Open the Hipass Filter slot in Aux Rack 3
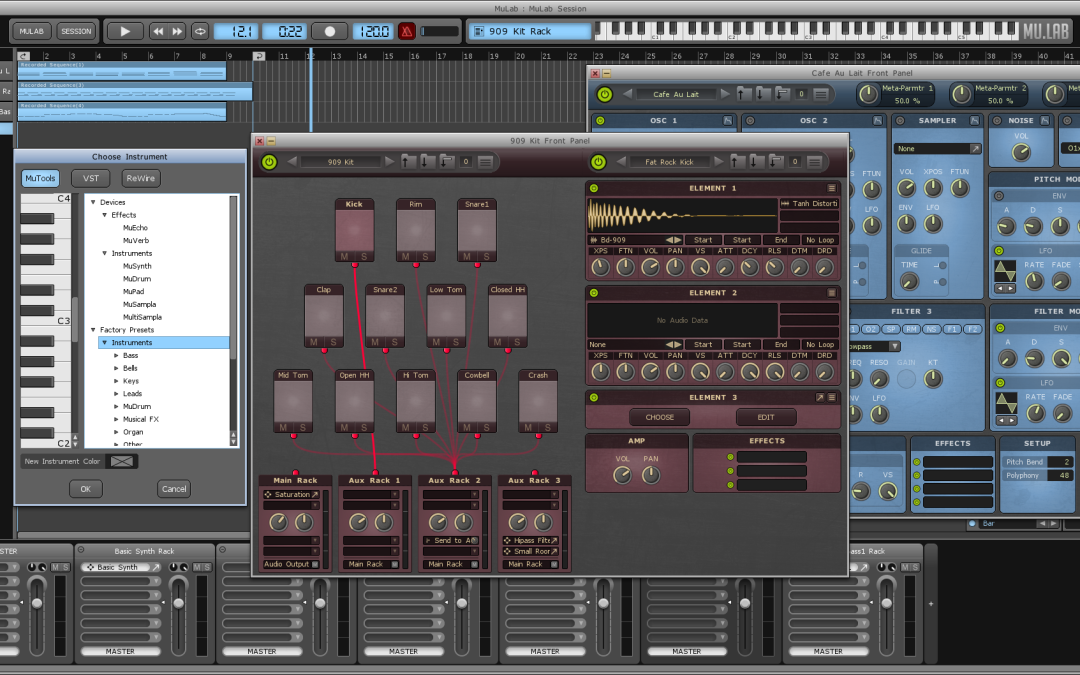This screenshot has height=675, width=1080. click(530, 541)
